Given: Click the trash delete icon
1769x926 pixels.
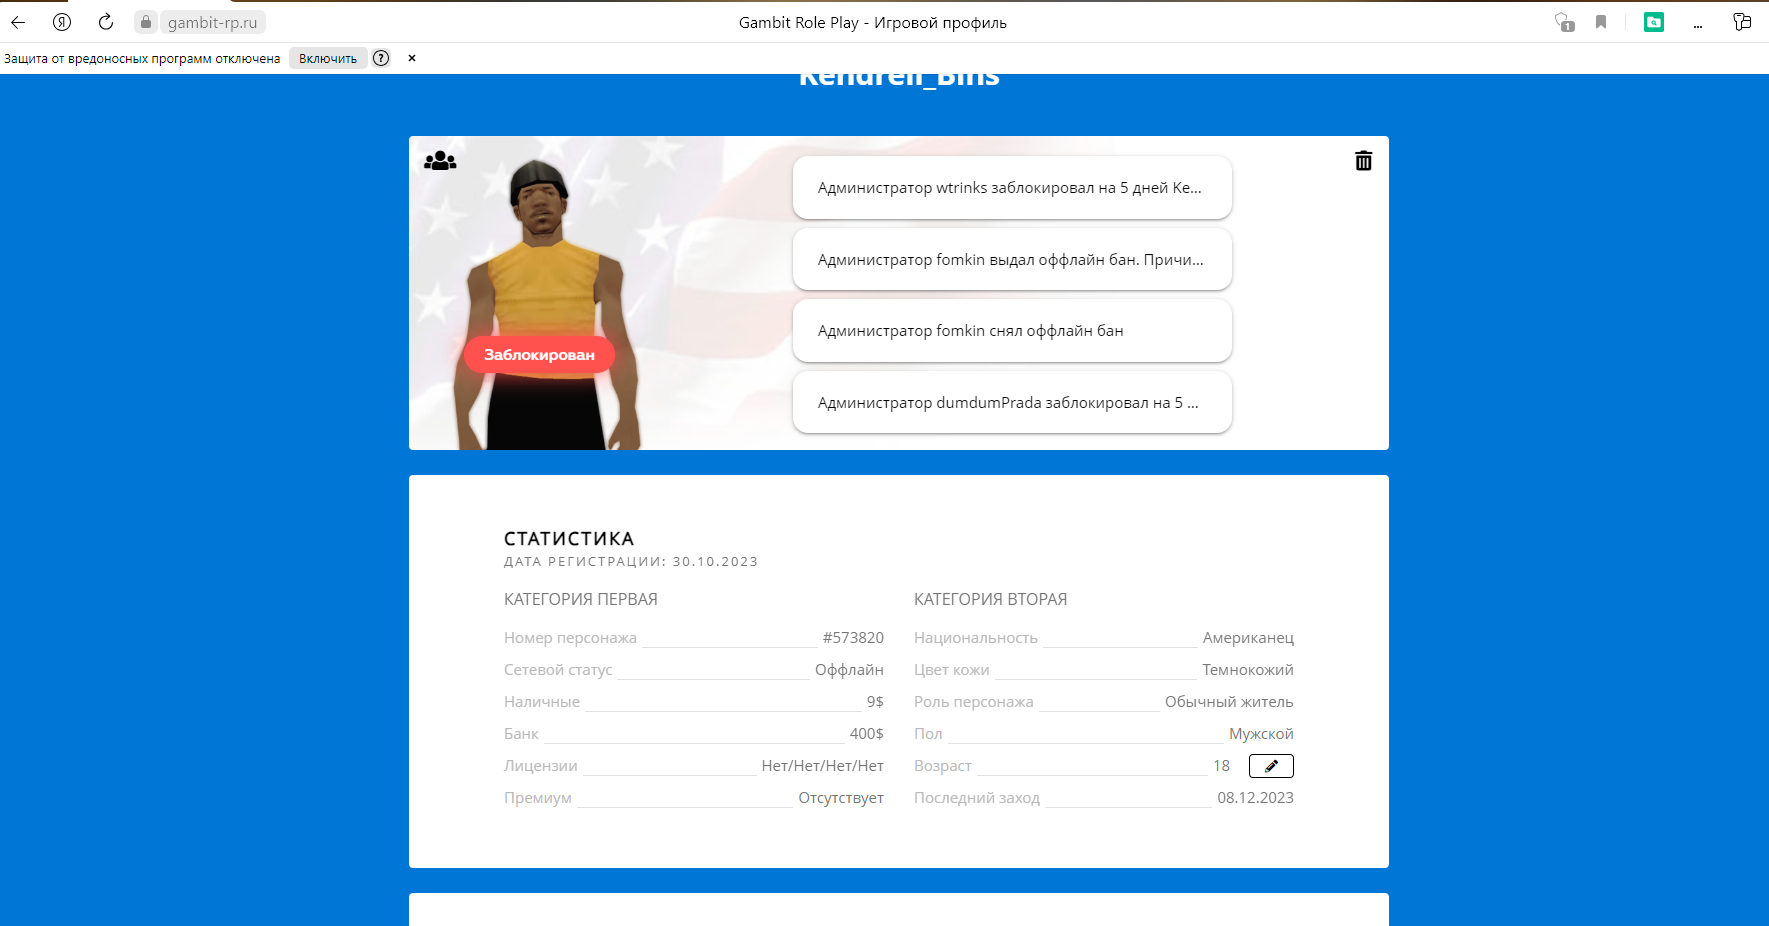Looking at the screenshot, I should (1363, 161).
